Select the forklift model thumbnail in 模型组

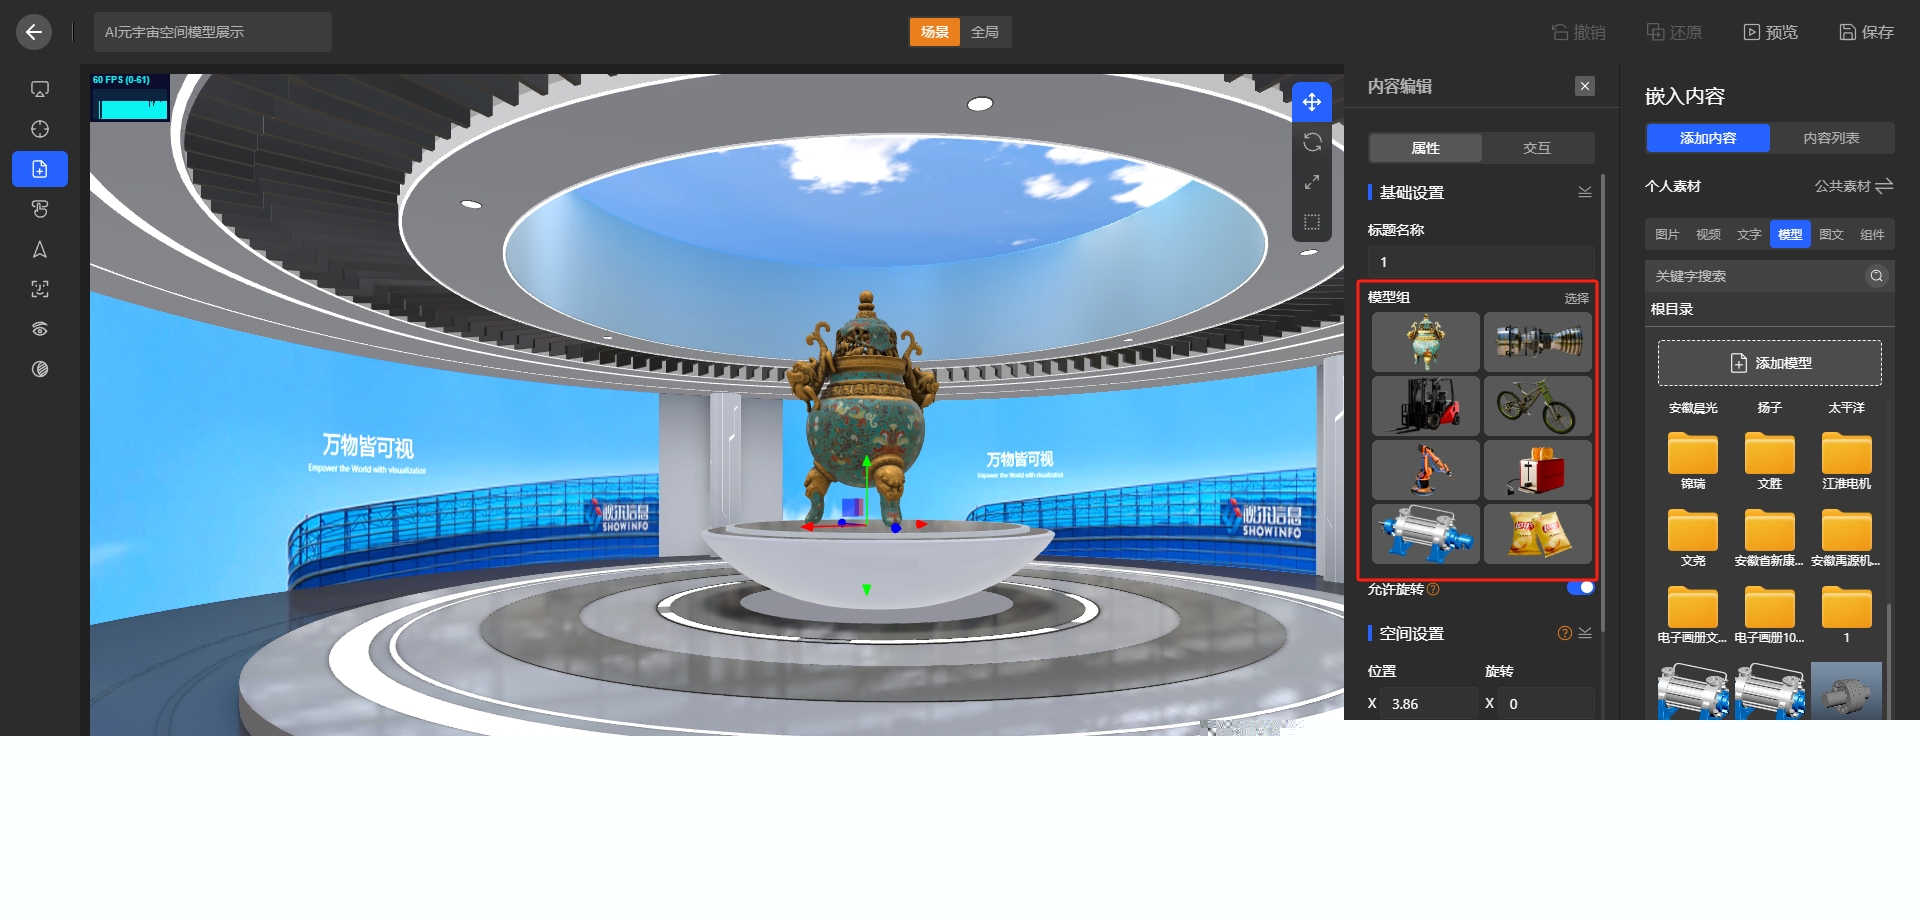[x=1425, y=405]
